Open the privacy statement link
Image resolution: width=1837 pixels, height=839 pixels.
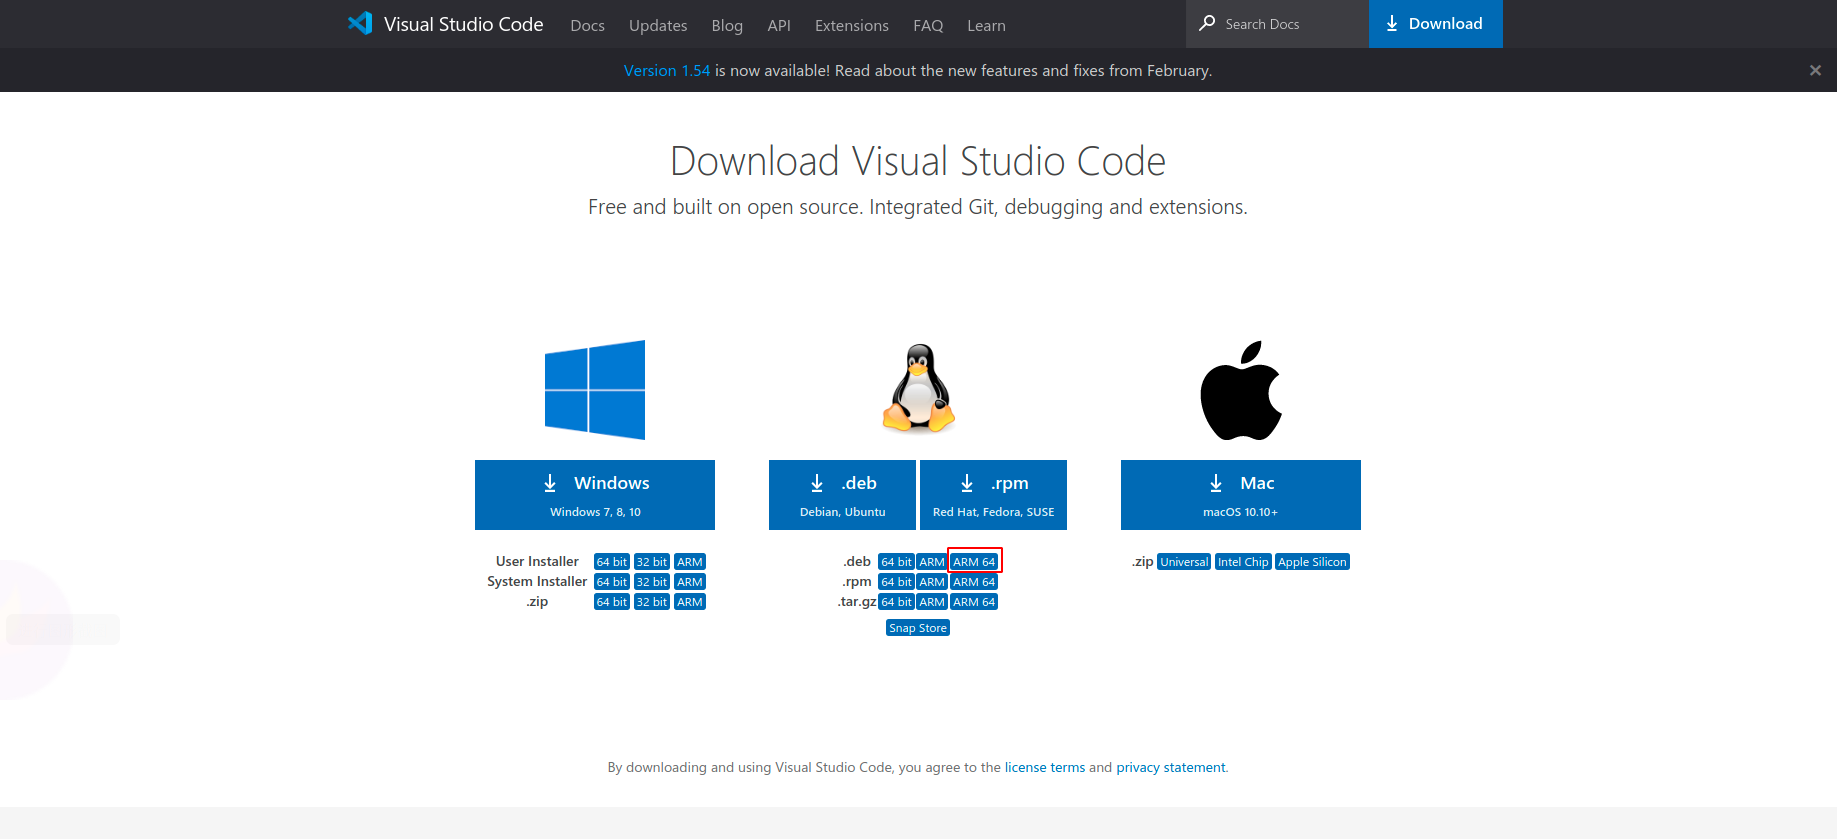pyautogui.click(x=1171, y=767)
